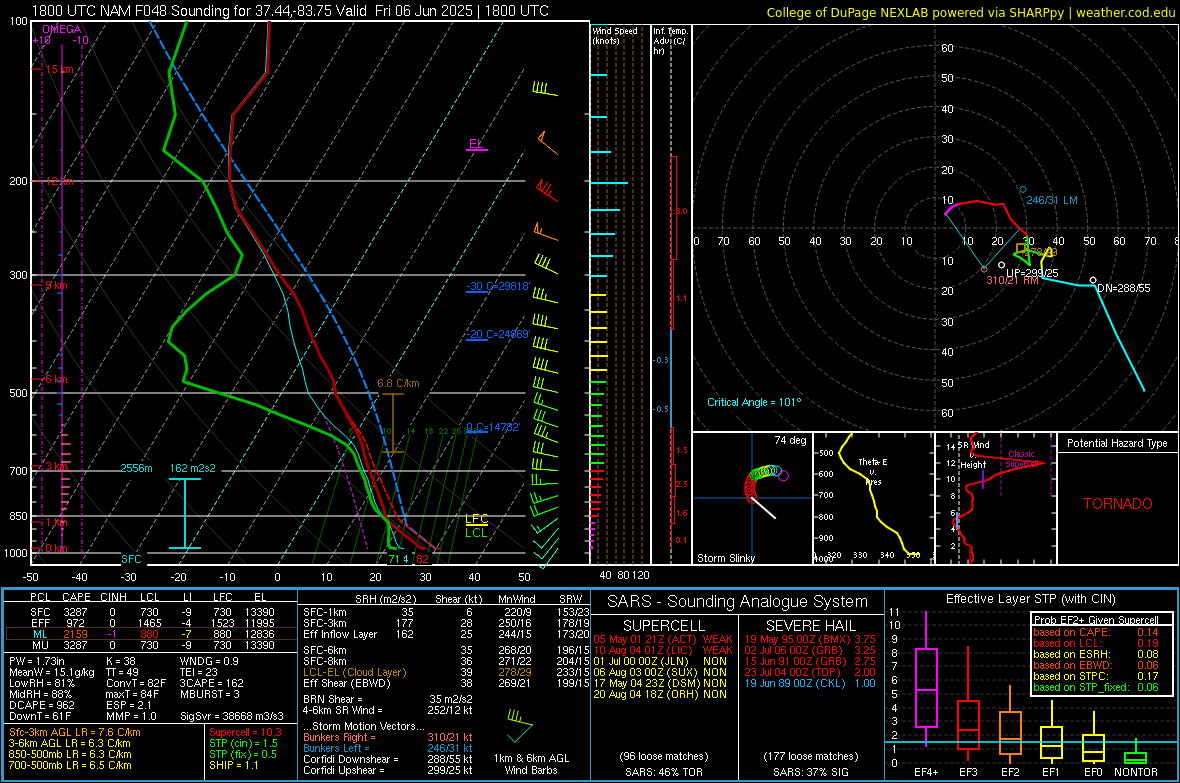The image size is (1180, 783).
Task: Click the Storm Slinky panel label
Action: pyautogui.click(x=726, y=558)
